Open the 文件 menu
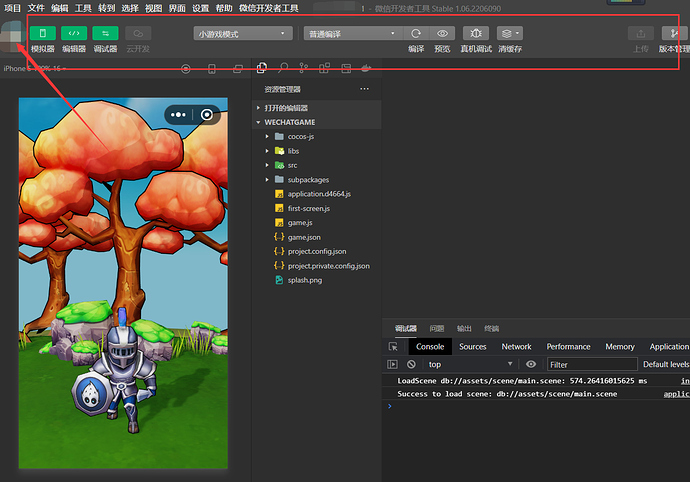Screen dimensions: 690x482 click(x=36, y=8)
